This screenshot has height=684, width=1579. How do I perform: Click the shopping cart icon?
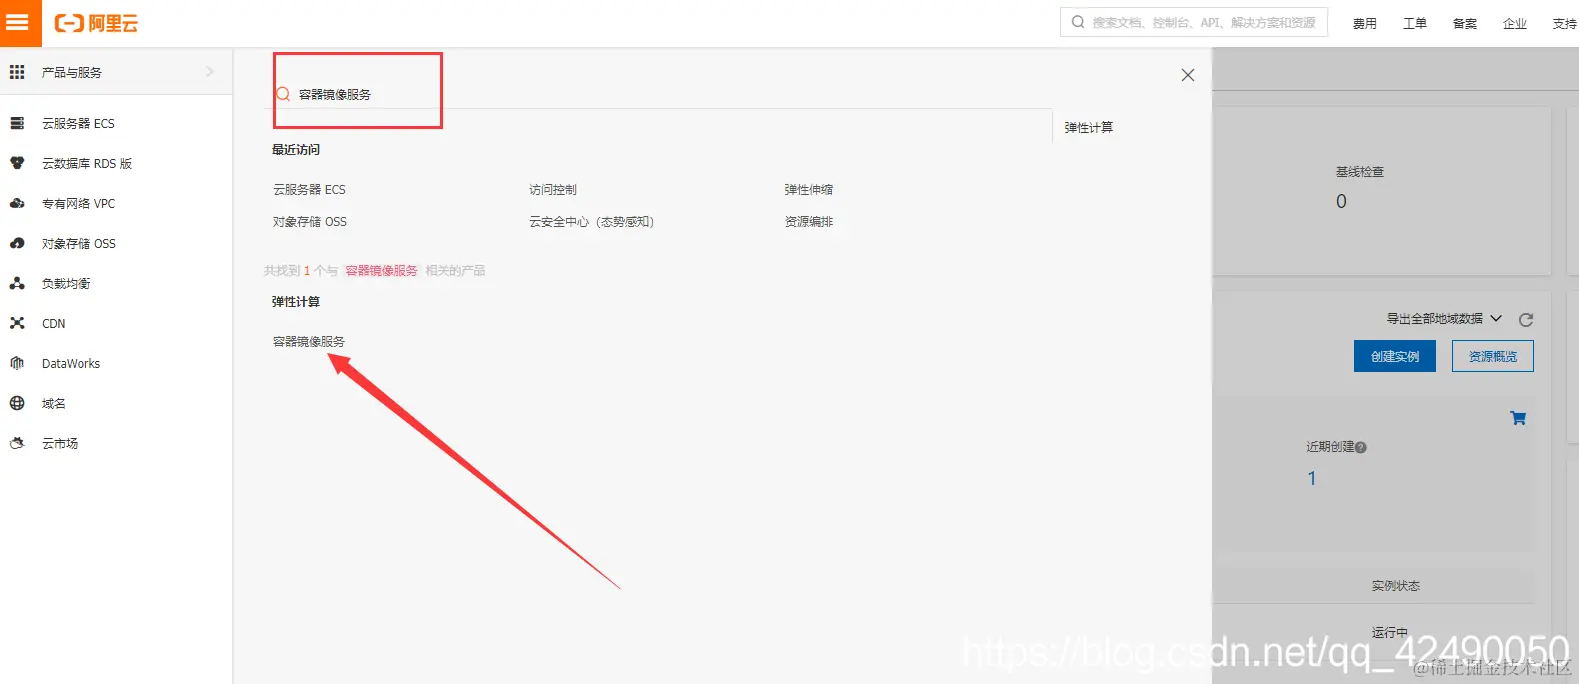(1518, 418)
